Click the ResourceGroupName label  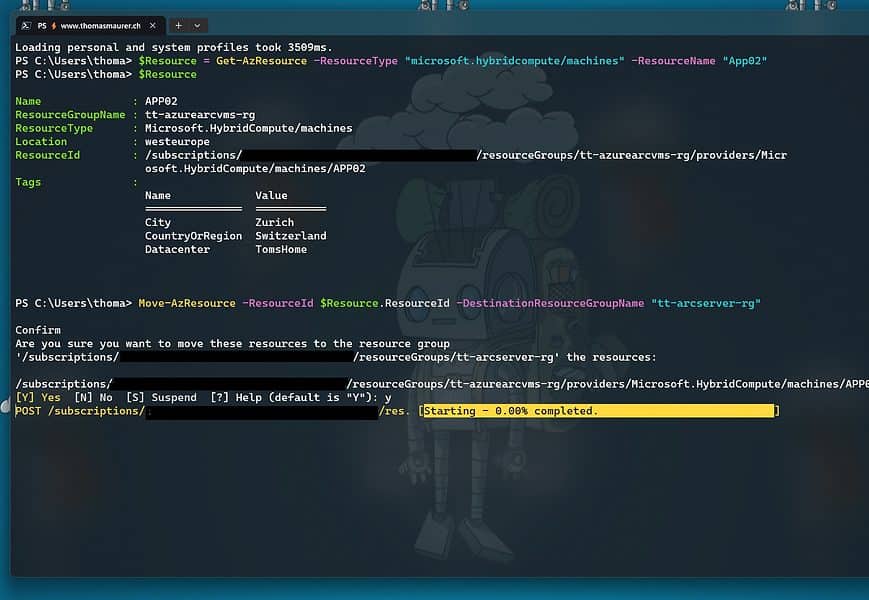[70, 115]
